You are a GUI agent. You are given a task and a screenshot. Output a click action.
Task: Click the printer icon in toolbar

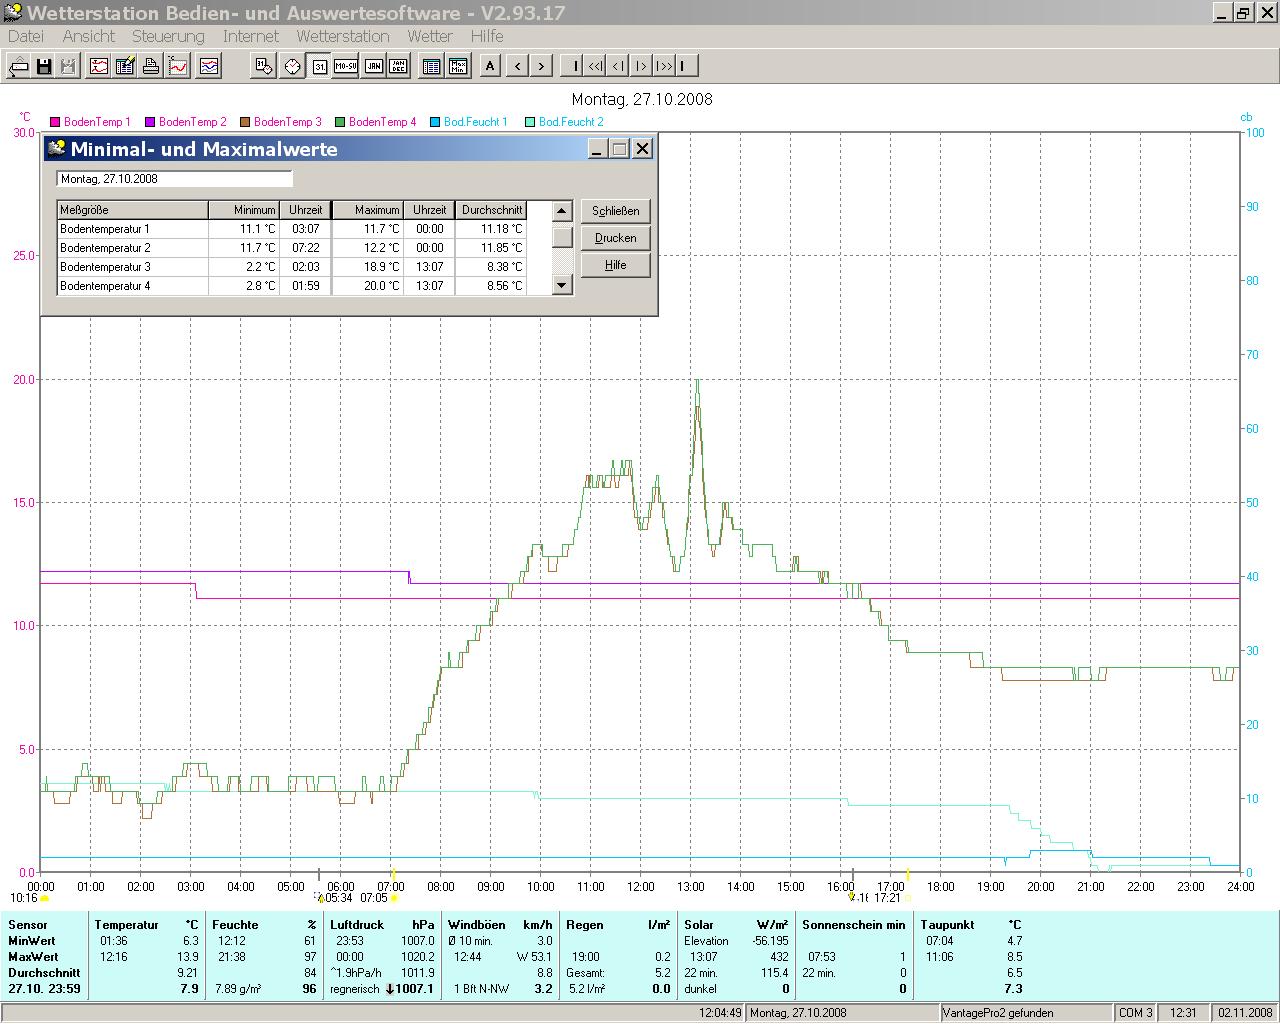151,67
